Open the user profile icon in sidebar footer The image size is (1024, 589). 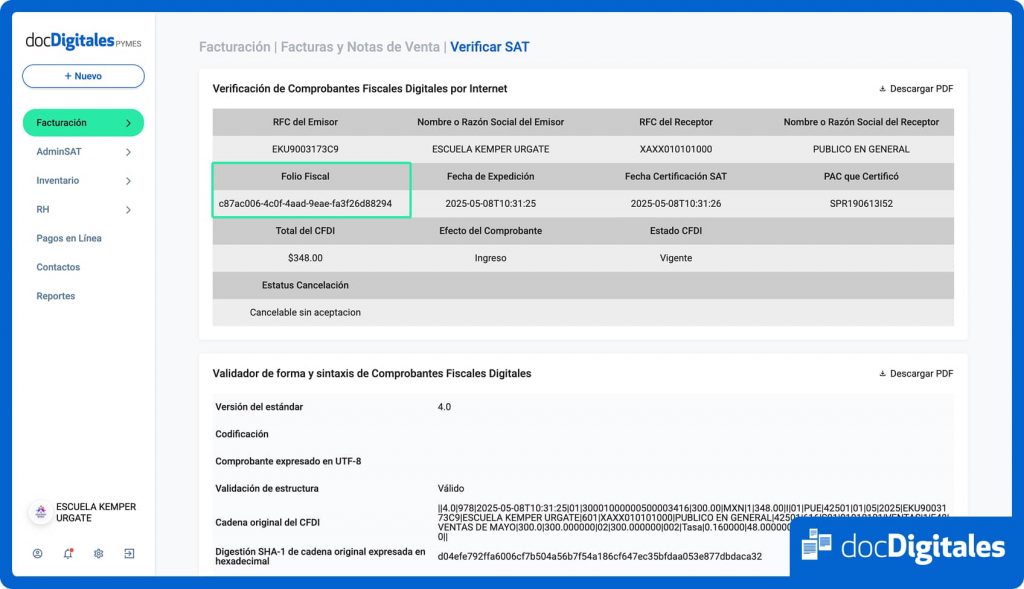click(38, 554)
